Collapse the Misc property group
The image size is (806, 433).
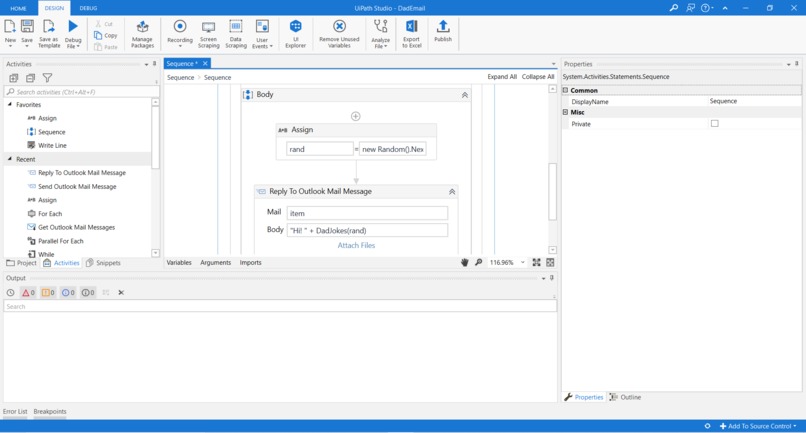click(565, 112)
